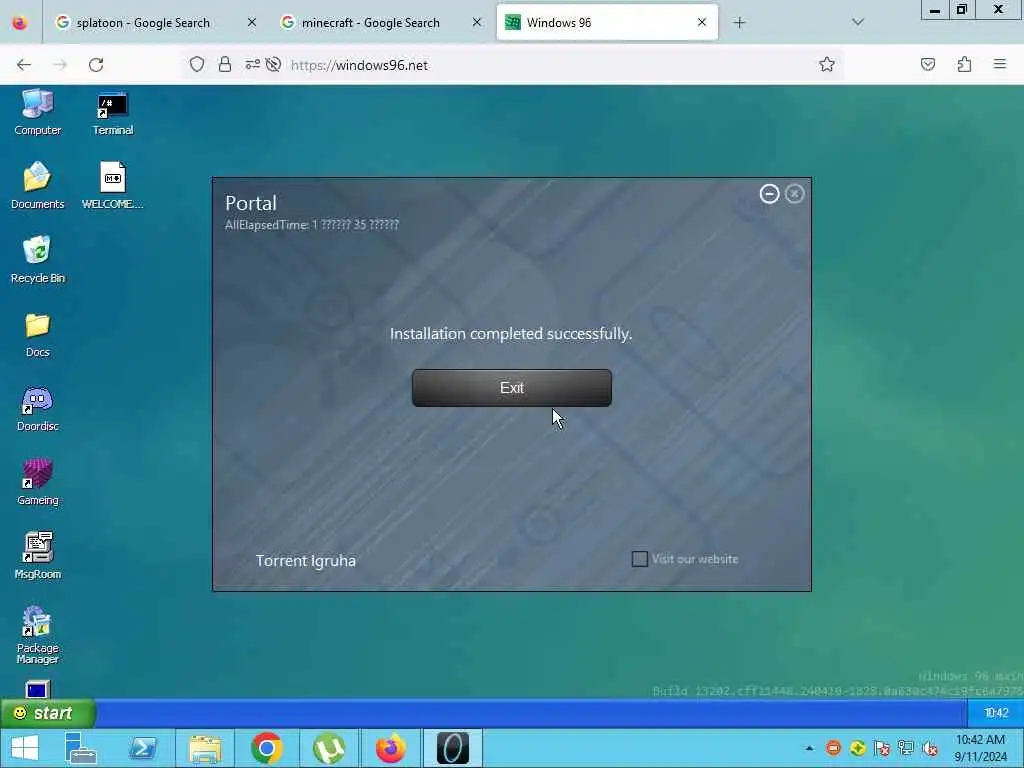Go back to the previous page
The width and height of the screenshot is (1024, 768).
pos(24,65)
